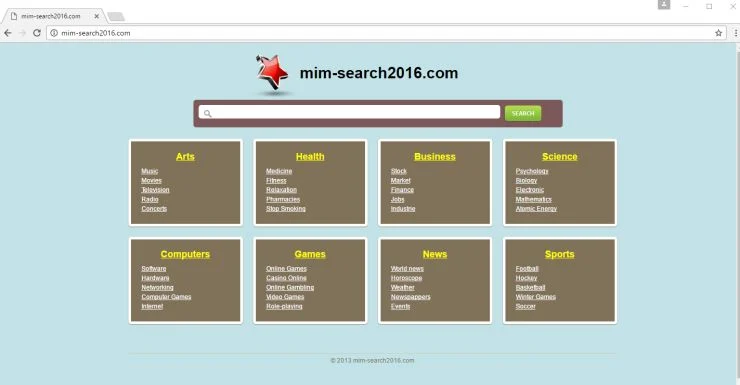Click into the search input field
Image resolution: width=740 pixels, height=385 pixels.
[x=349, y=112]
